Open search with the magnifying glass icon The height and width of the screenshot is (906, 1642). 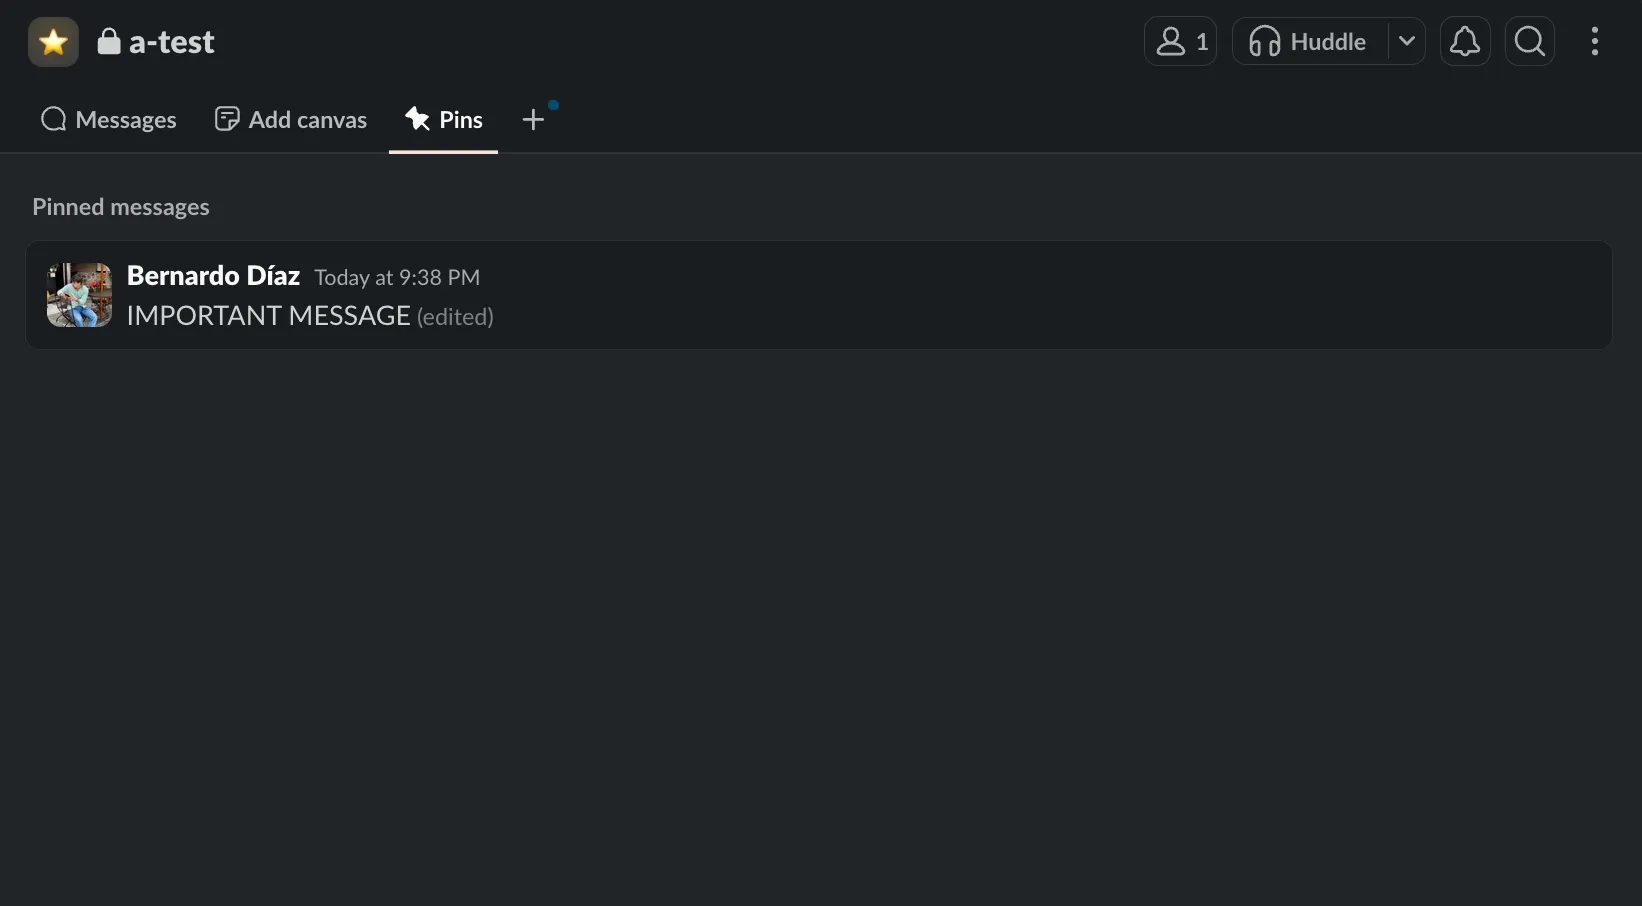[x=1530, y=42]
